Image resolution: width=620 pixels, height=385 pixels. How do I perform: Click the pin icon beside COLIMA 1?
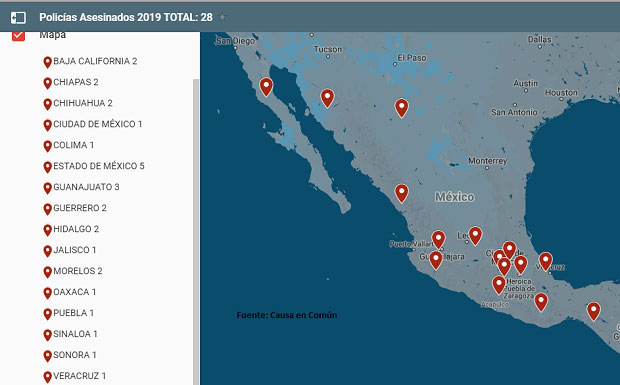[x=47, y=146]
